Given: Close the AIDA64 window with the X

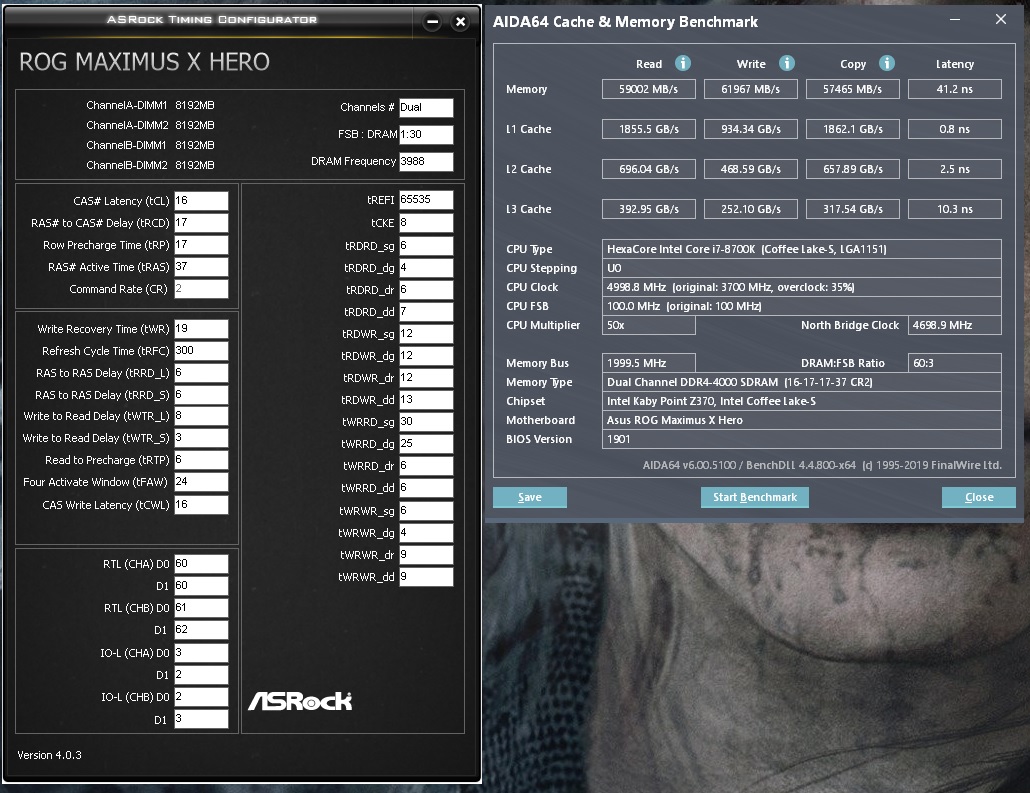Looking at the screenshot, I should click(1000, 20).
